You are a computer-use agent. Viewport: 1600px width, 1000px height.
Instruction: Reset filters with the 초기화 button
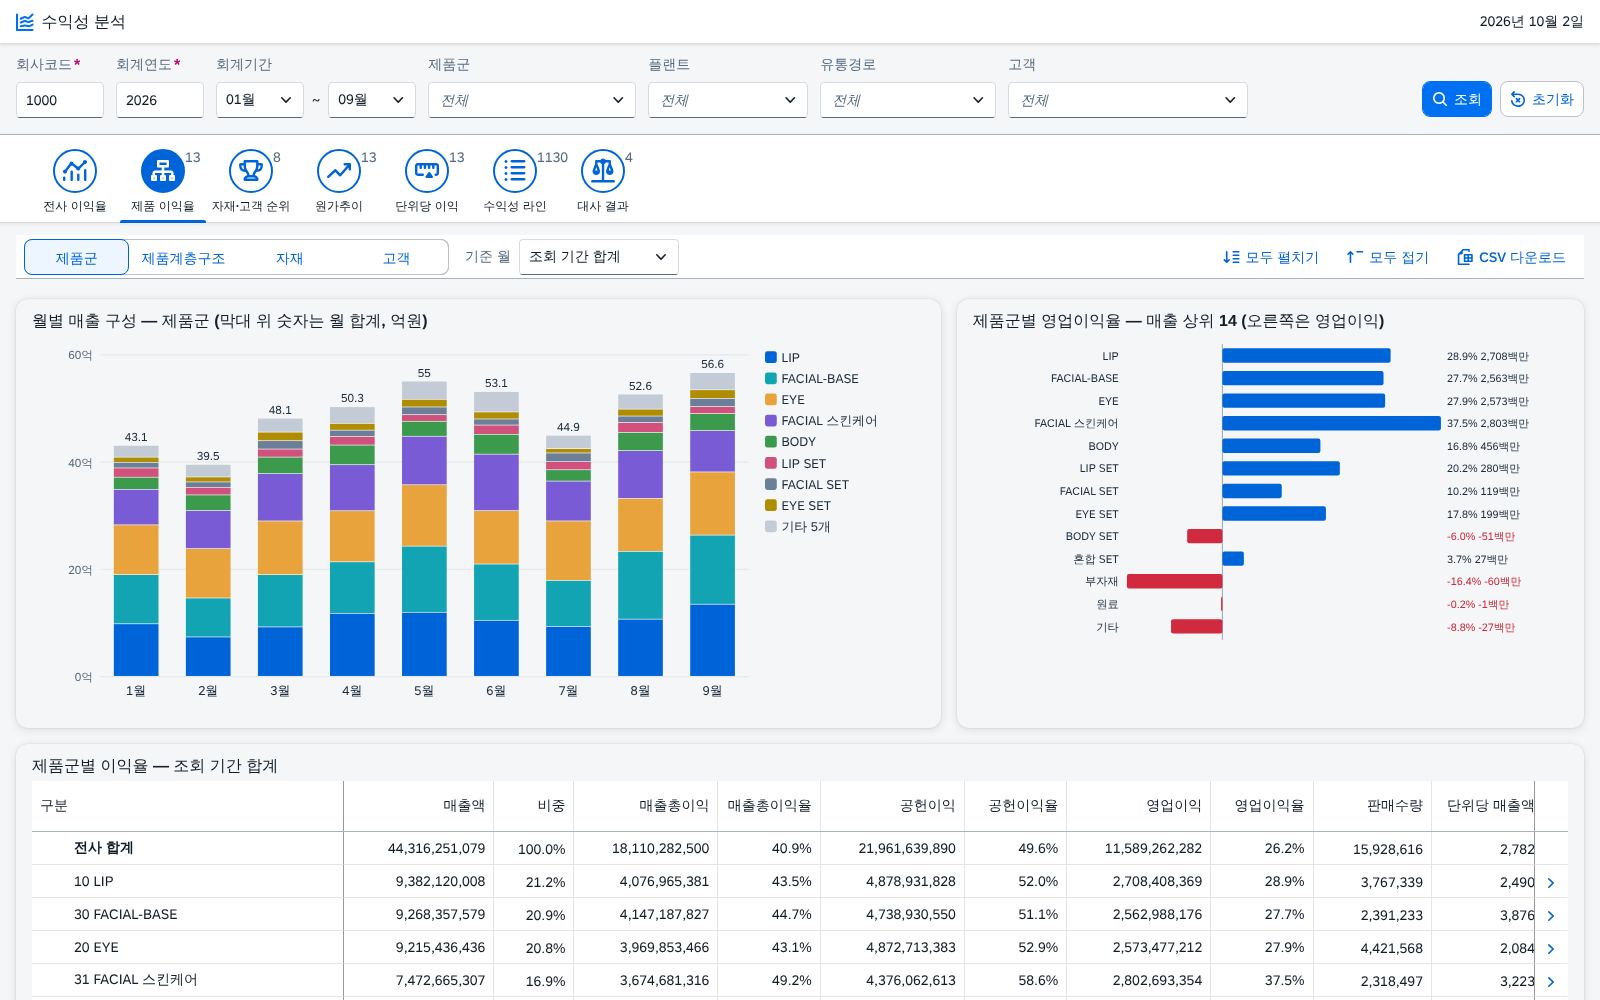click(1541, 99)
